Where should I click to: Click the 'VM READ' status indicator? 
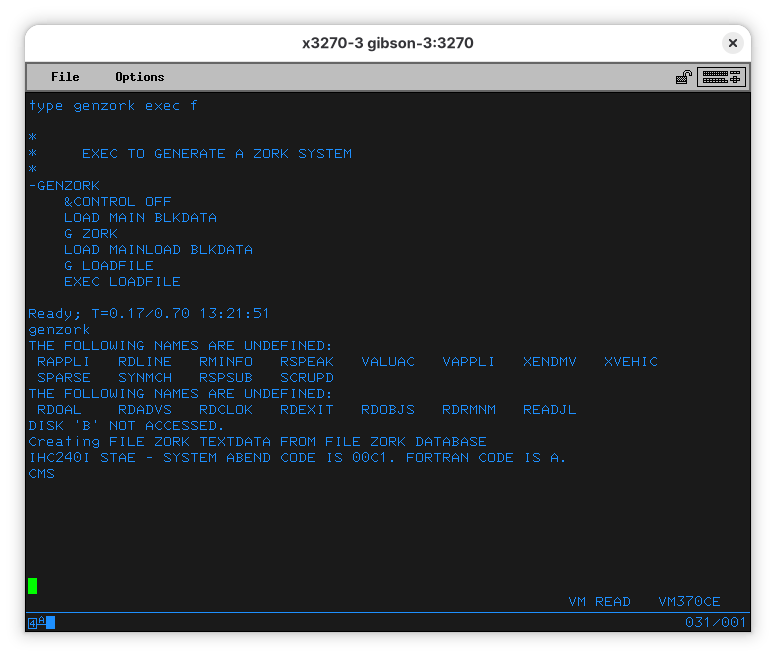click(x=599, y=602)
